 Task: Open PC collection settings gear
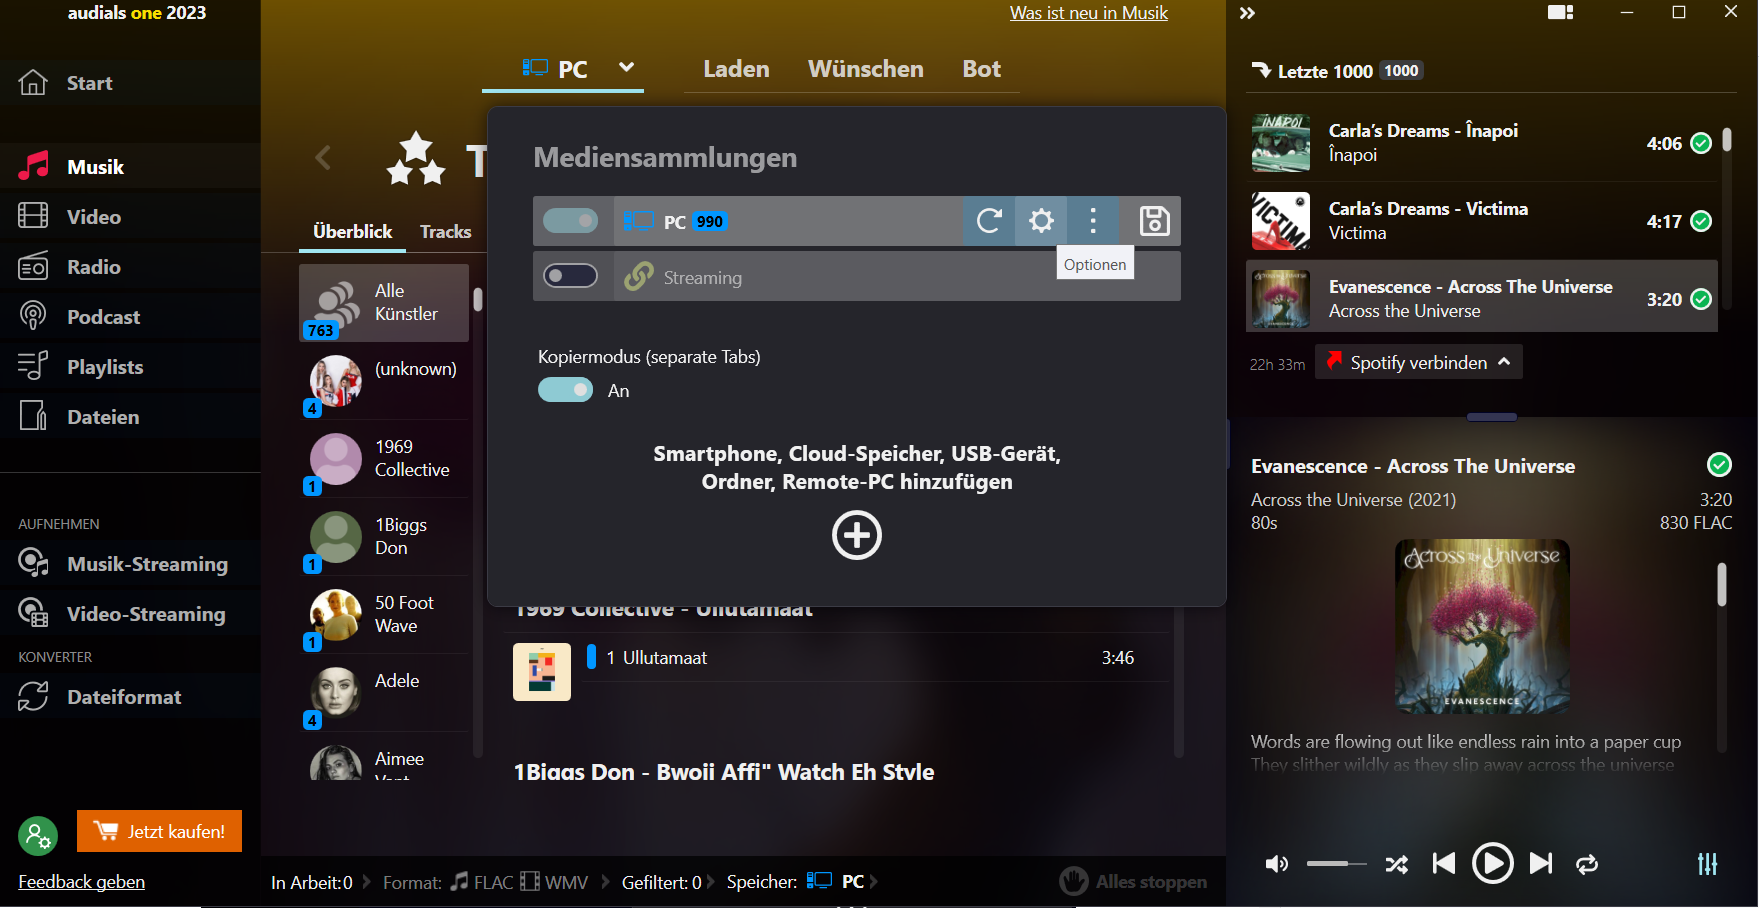[x=1041, y=221]
